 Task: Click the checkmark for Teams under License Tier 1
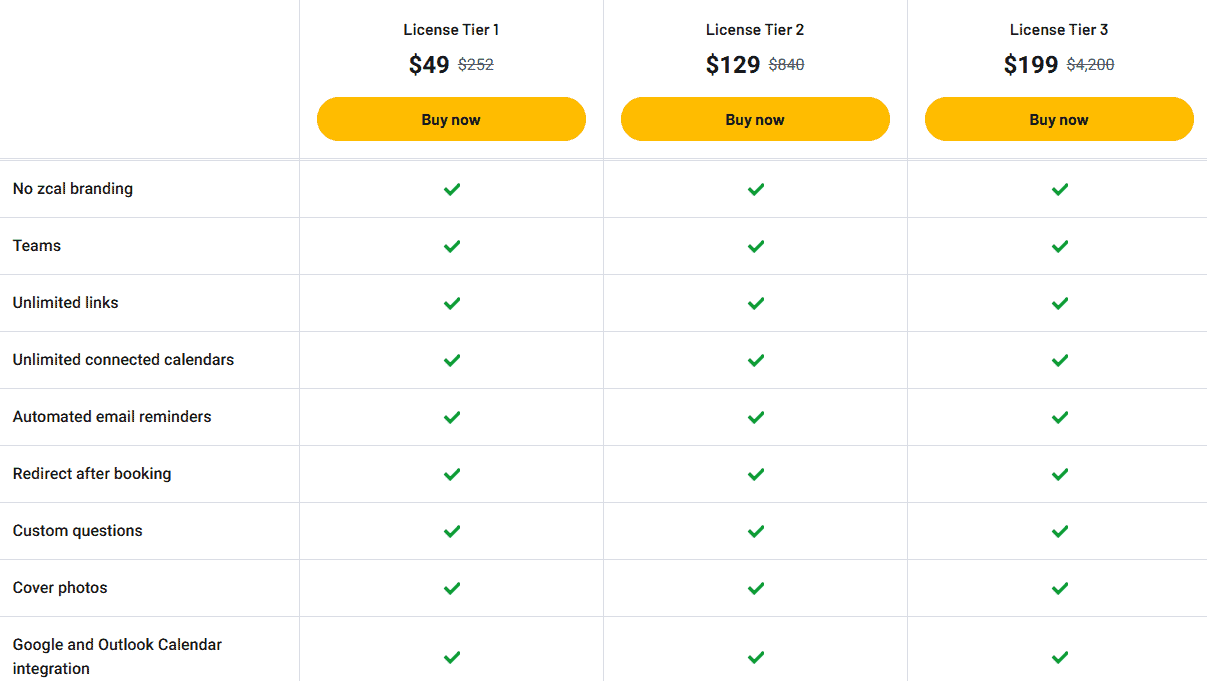pos(451,246)
